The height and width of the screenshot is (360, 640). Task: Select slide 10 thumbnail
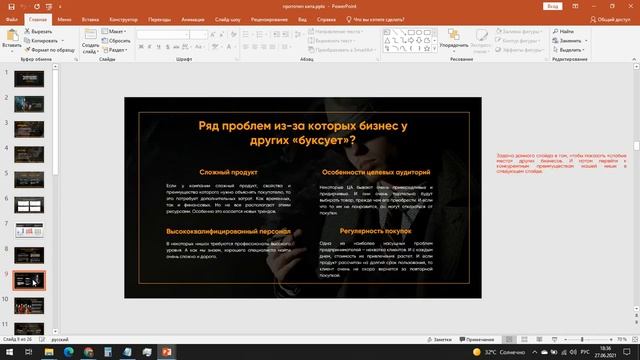coord(29,306)
